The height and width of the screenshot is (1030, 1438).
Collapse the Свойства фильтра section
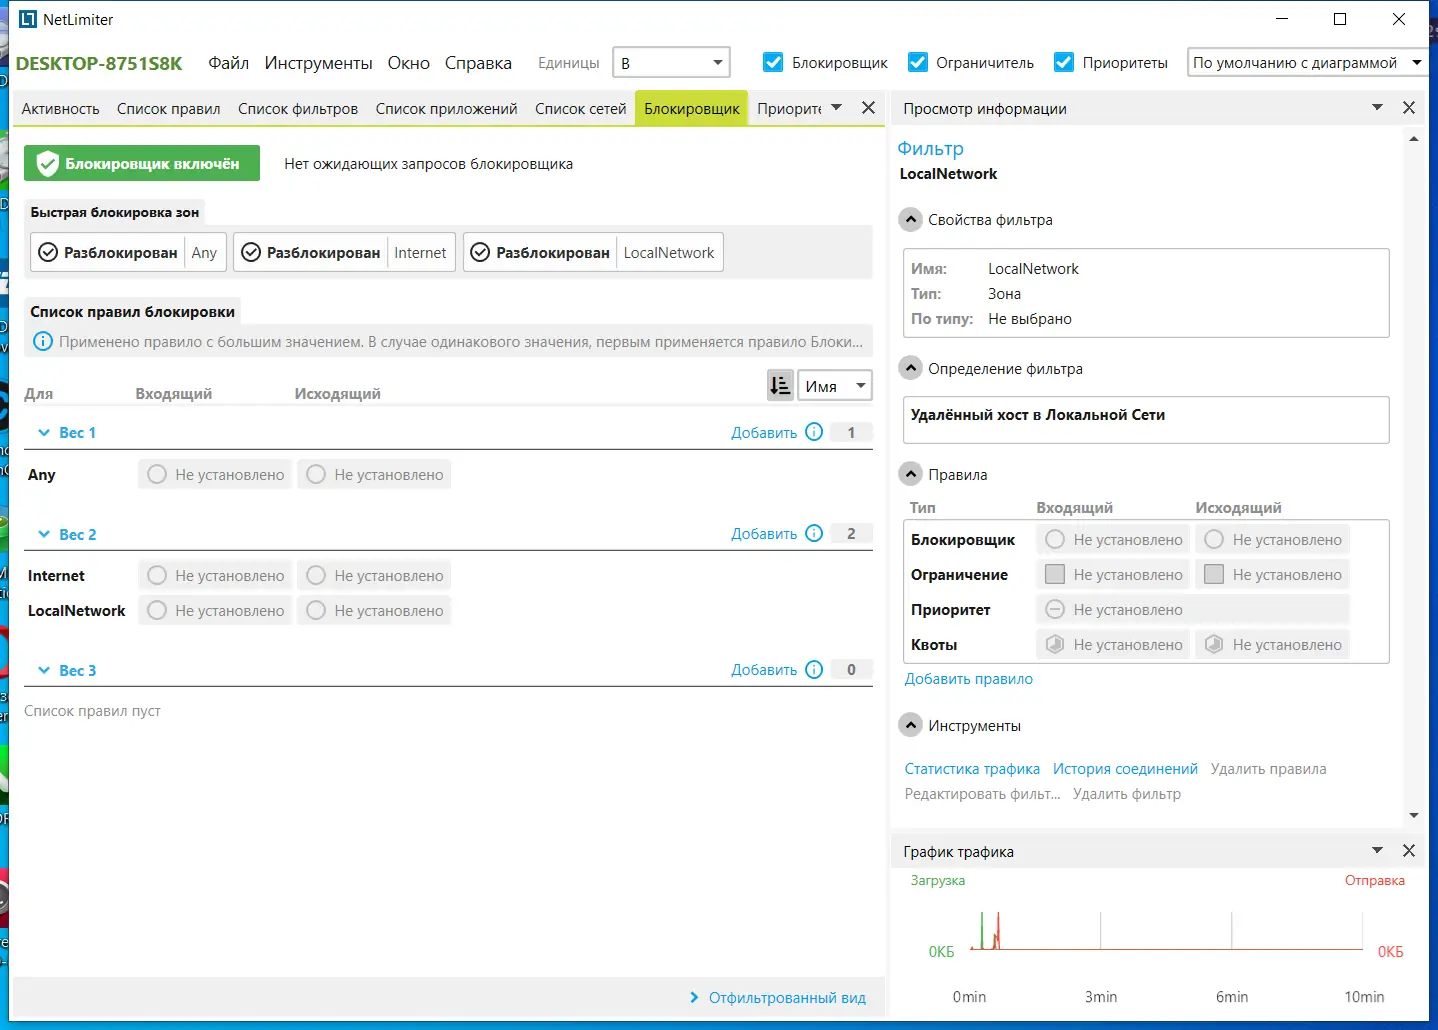click(910, 219)
